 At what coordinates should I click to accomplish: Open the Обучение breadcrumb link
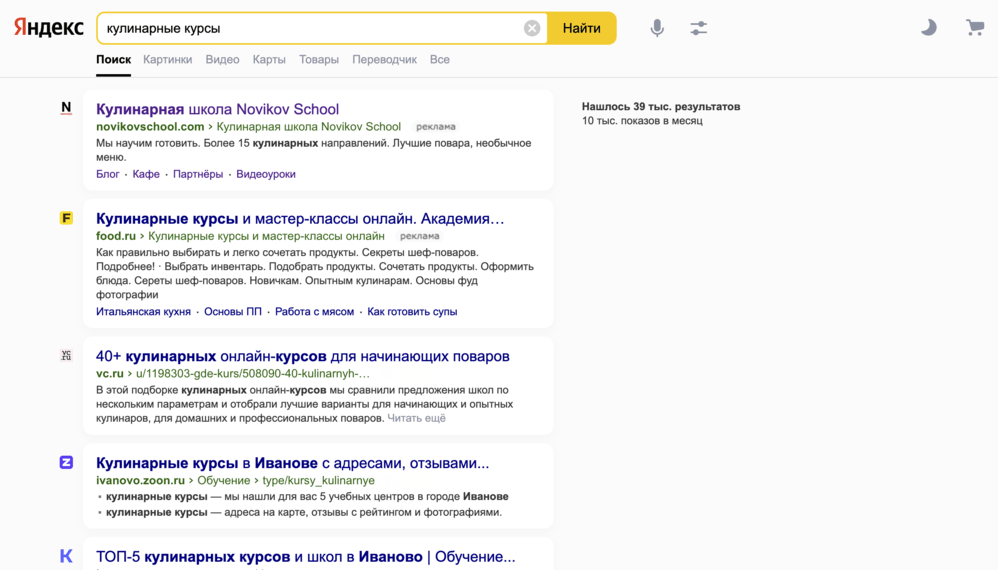[x=223, y=480]
